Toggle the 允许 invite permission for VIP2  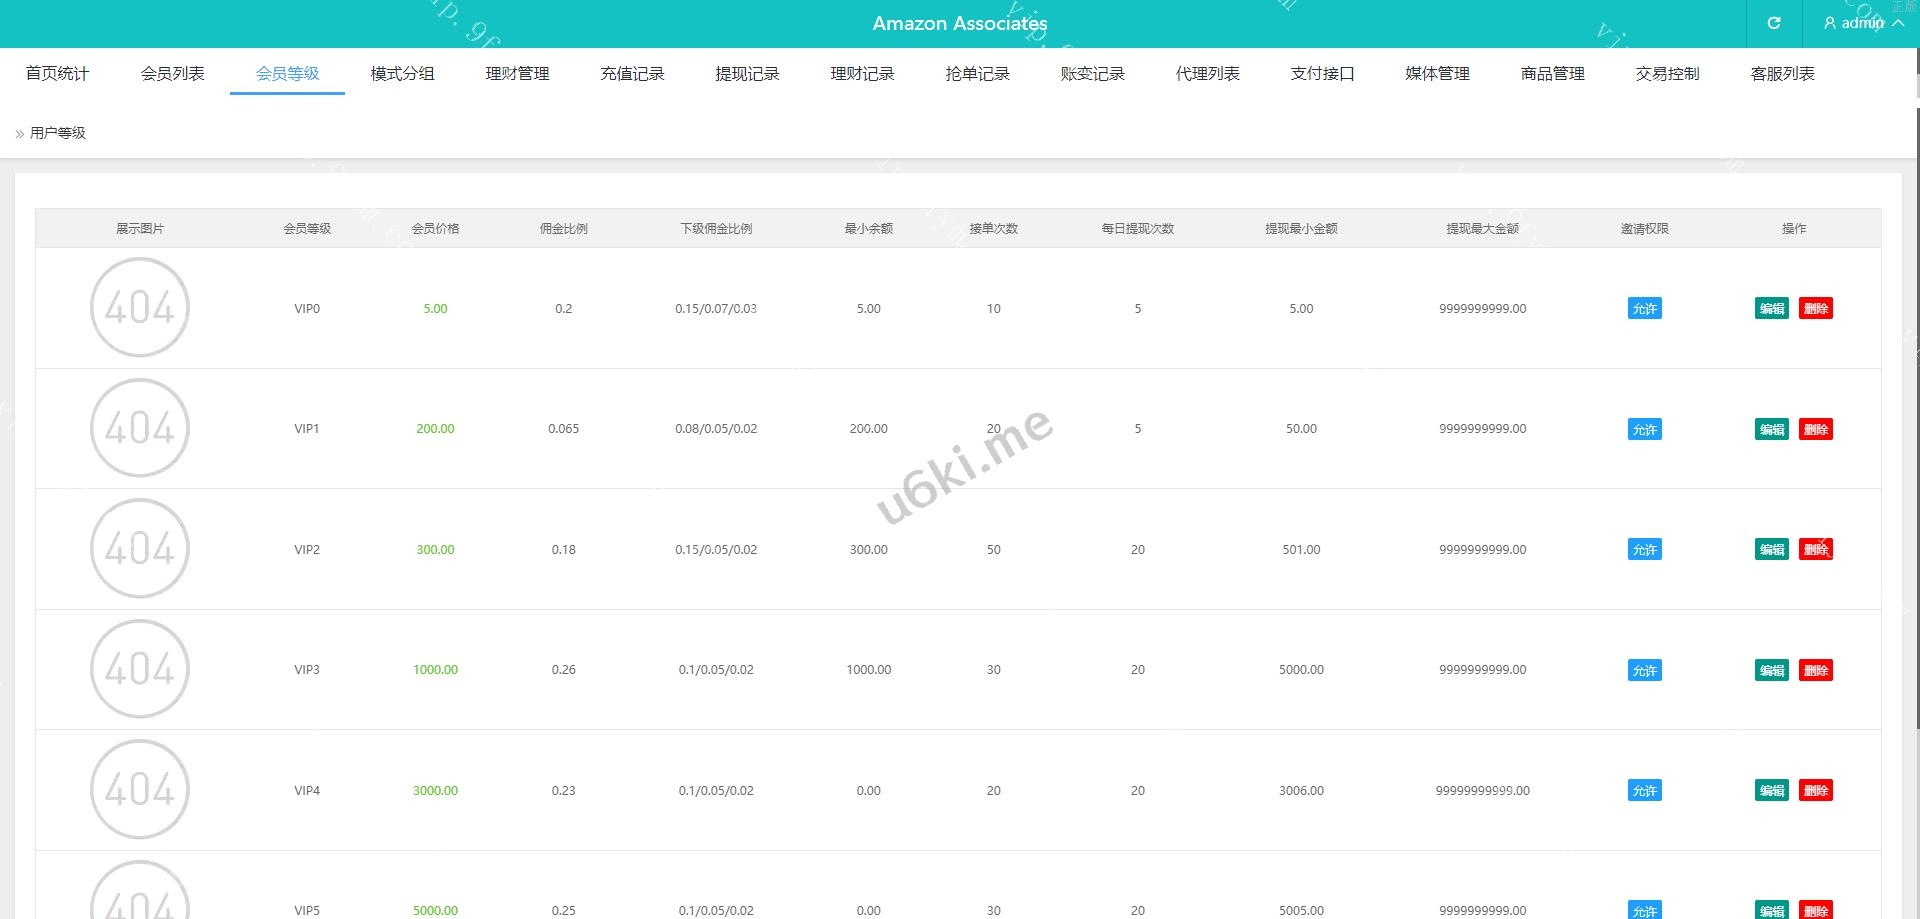[x=1644, y=549]
